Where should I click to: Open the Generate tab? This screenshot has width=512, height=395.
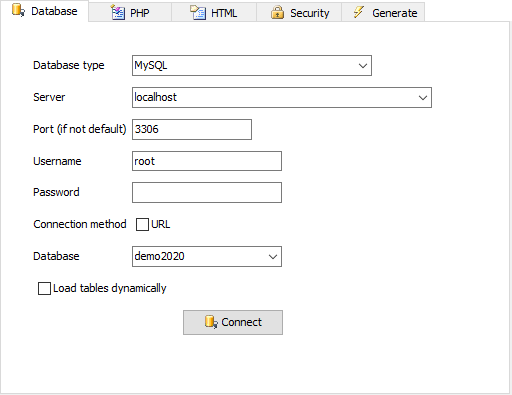pos(383,13)
